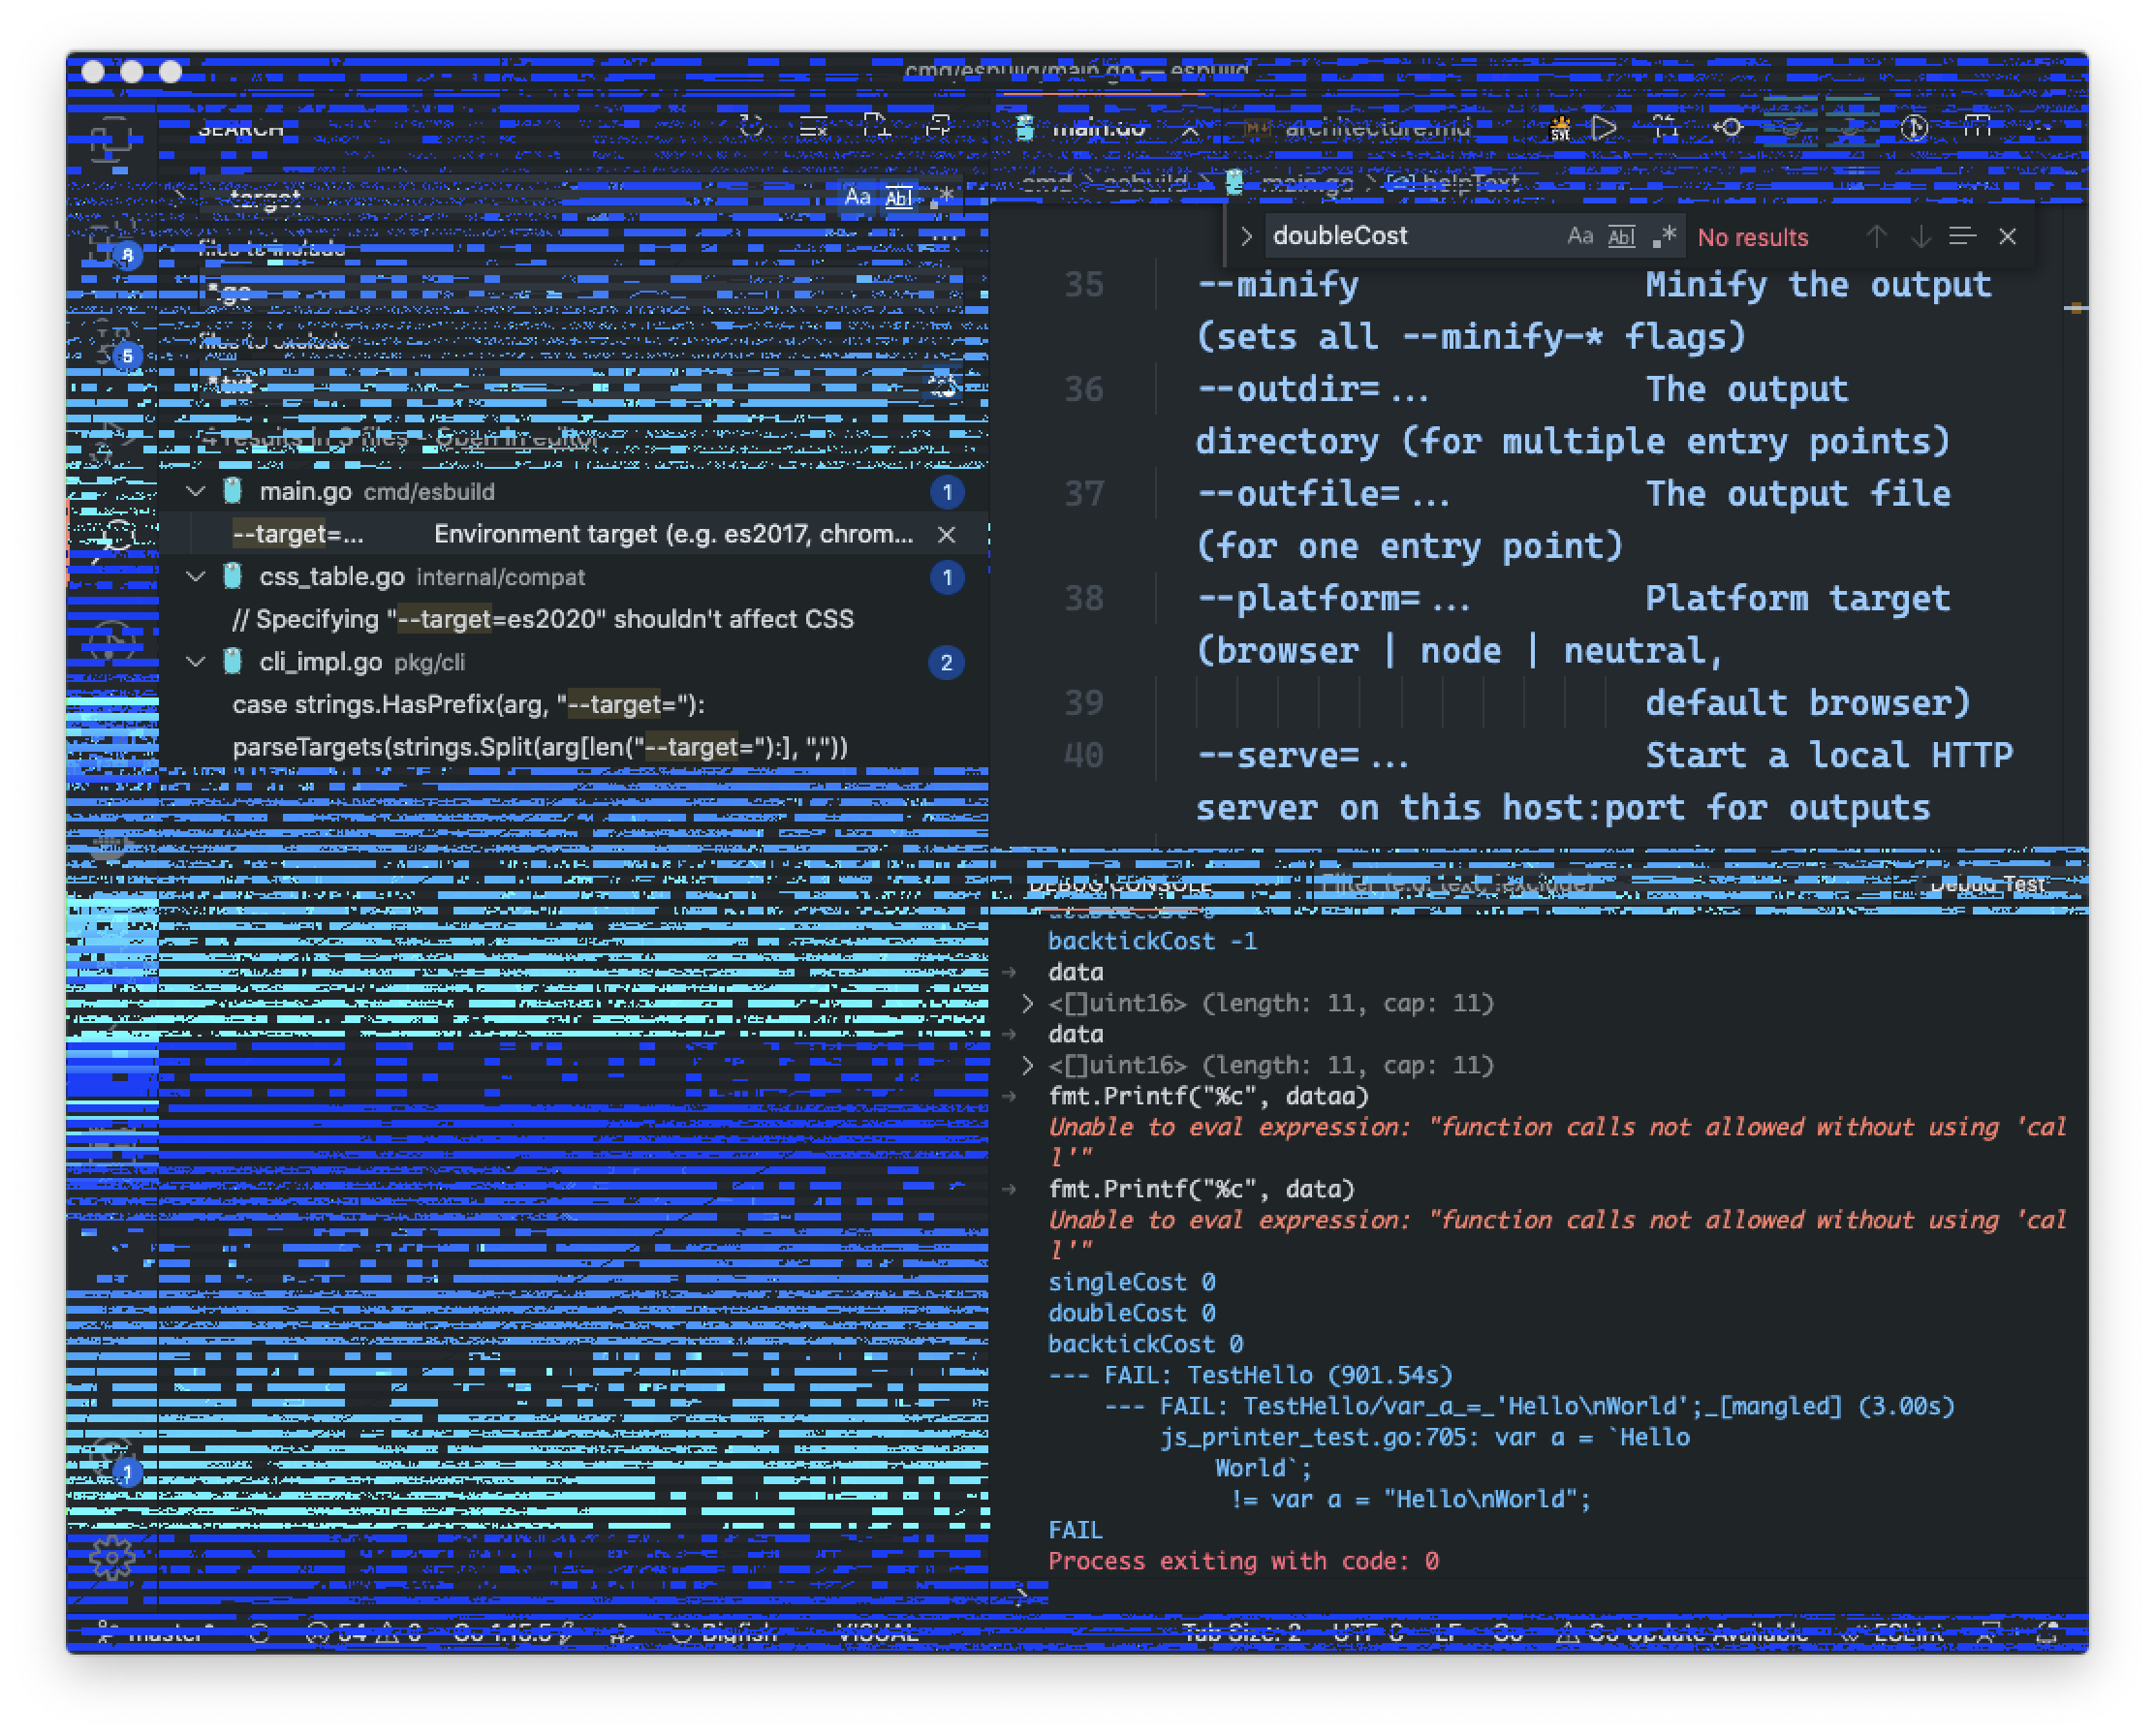
Task: Dismiss the --target match in main.go results
Action: pos(946,534)
